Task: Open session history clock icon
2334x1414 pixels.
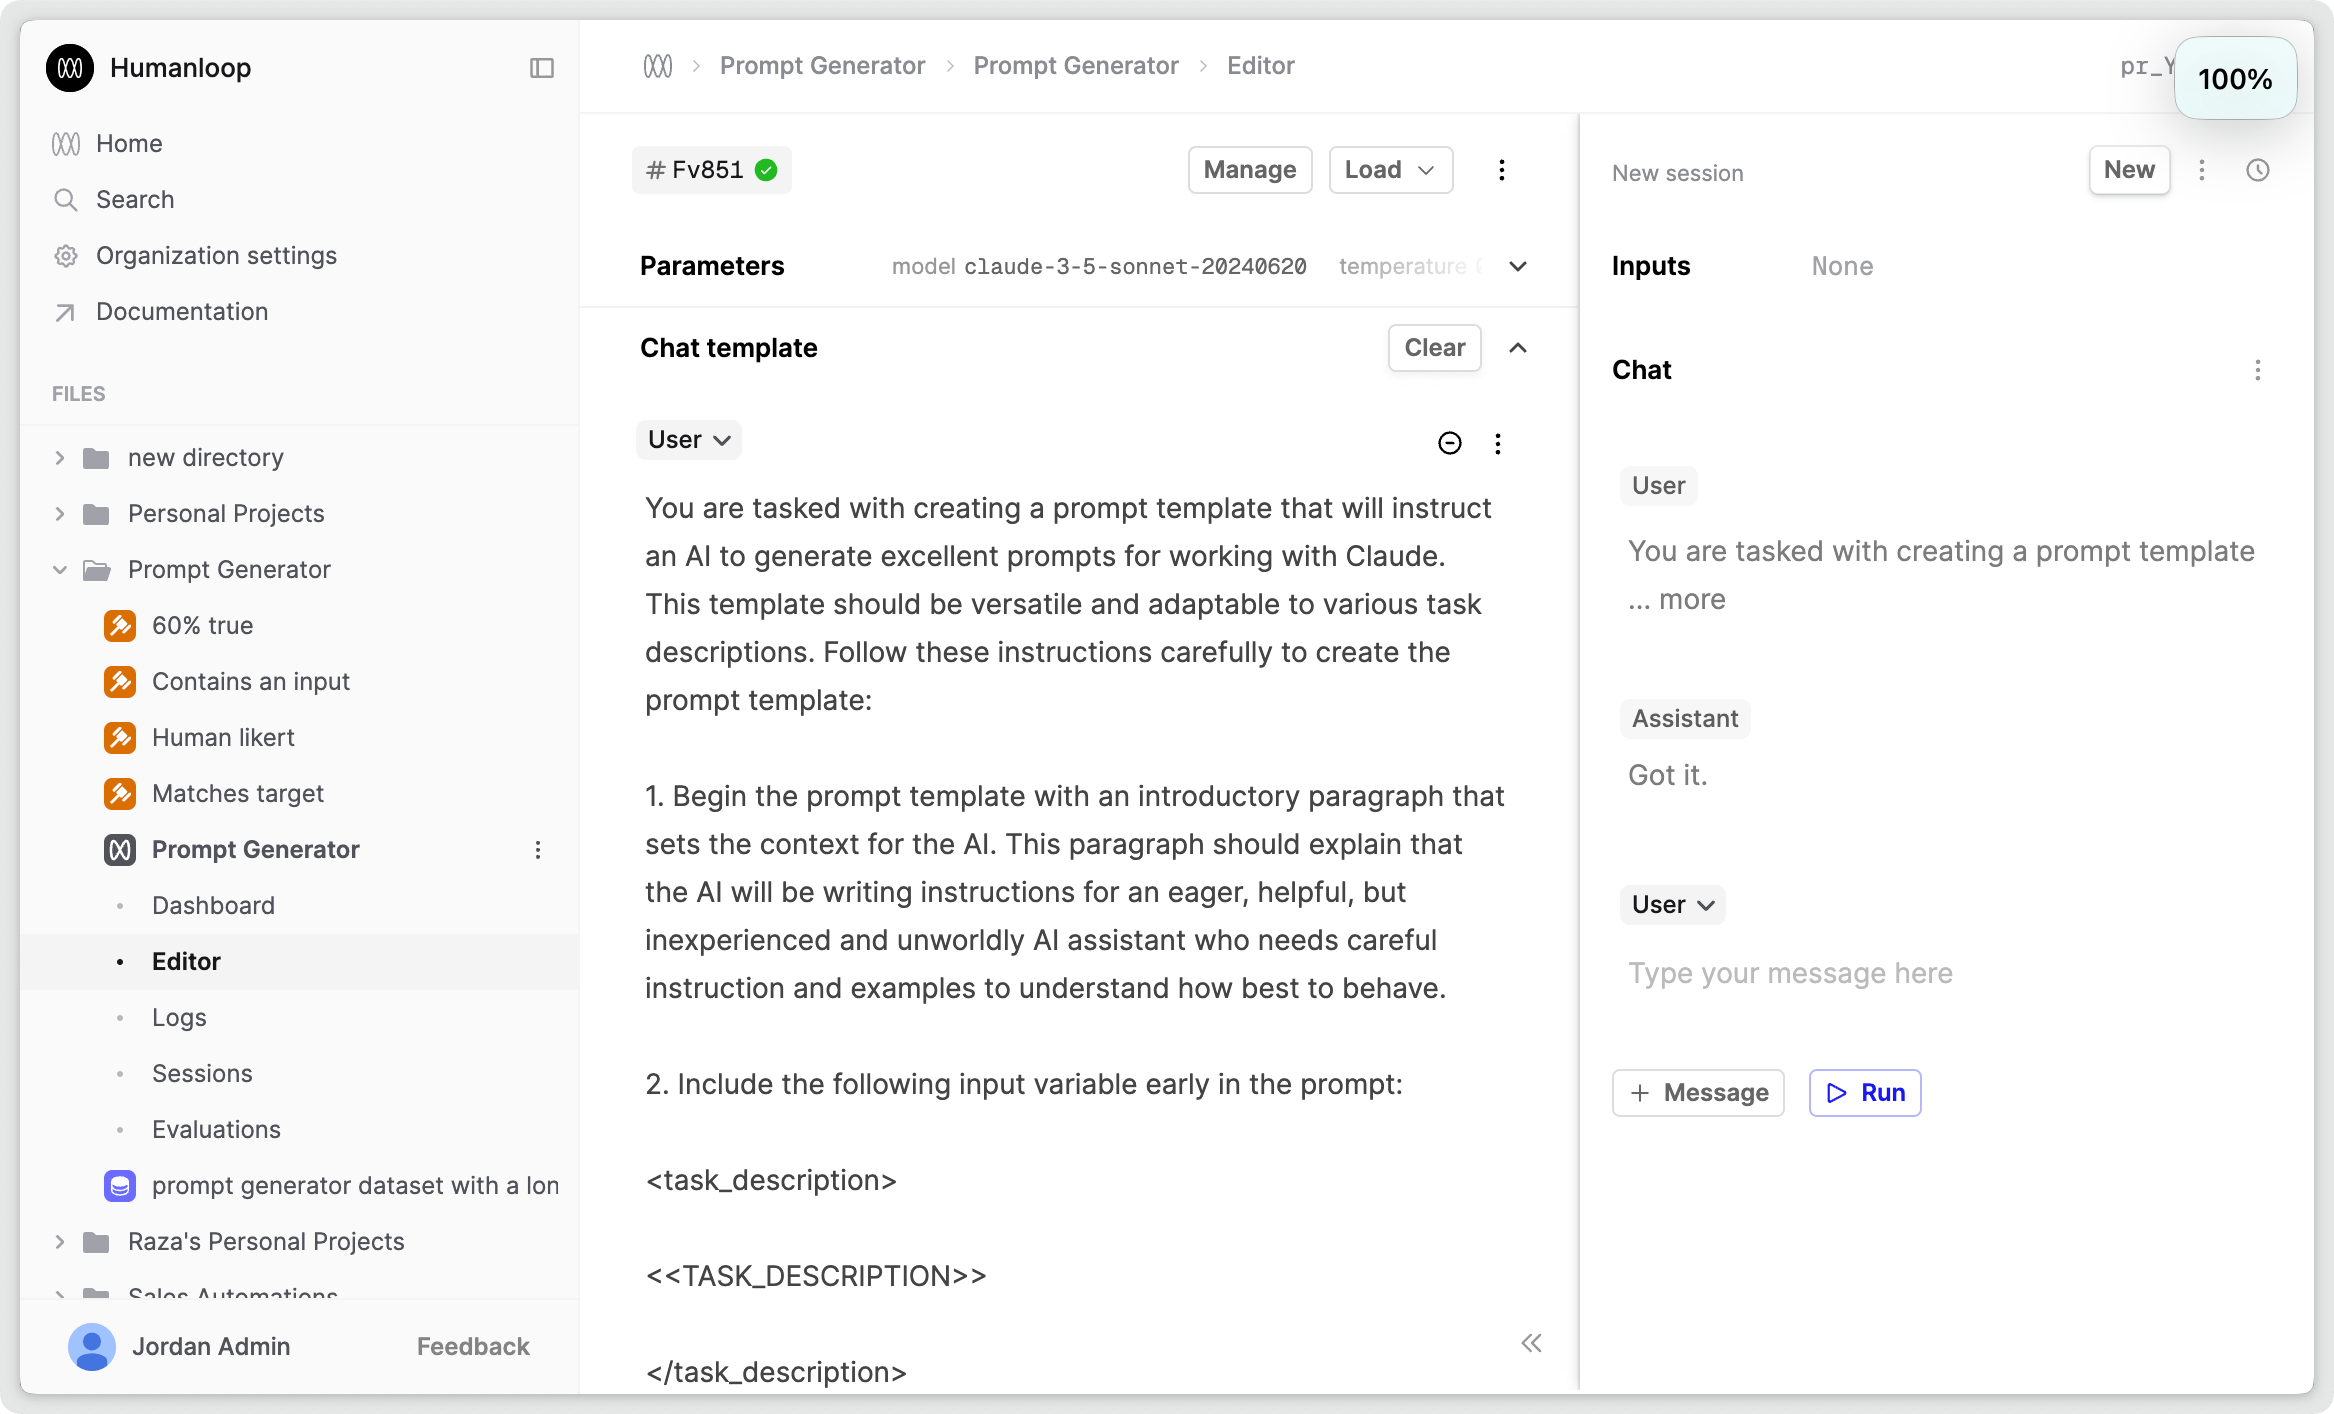Action: 2257,170
